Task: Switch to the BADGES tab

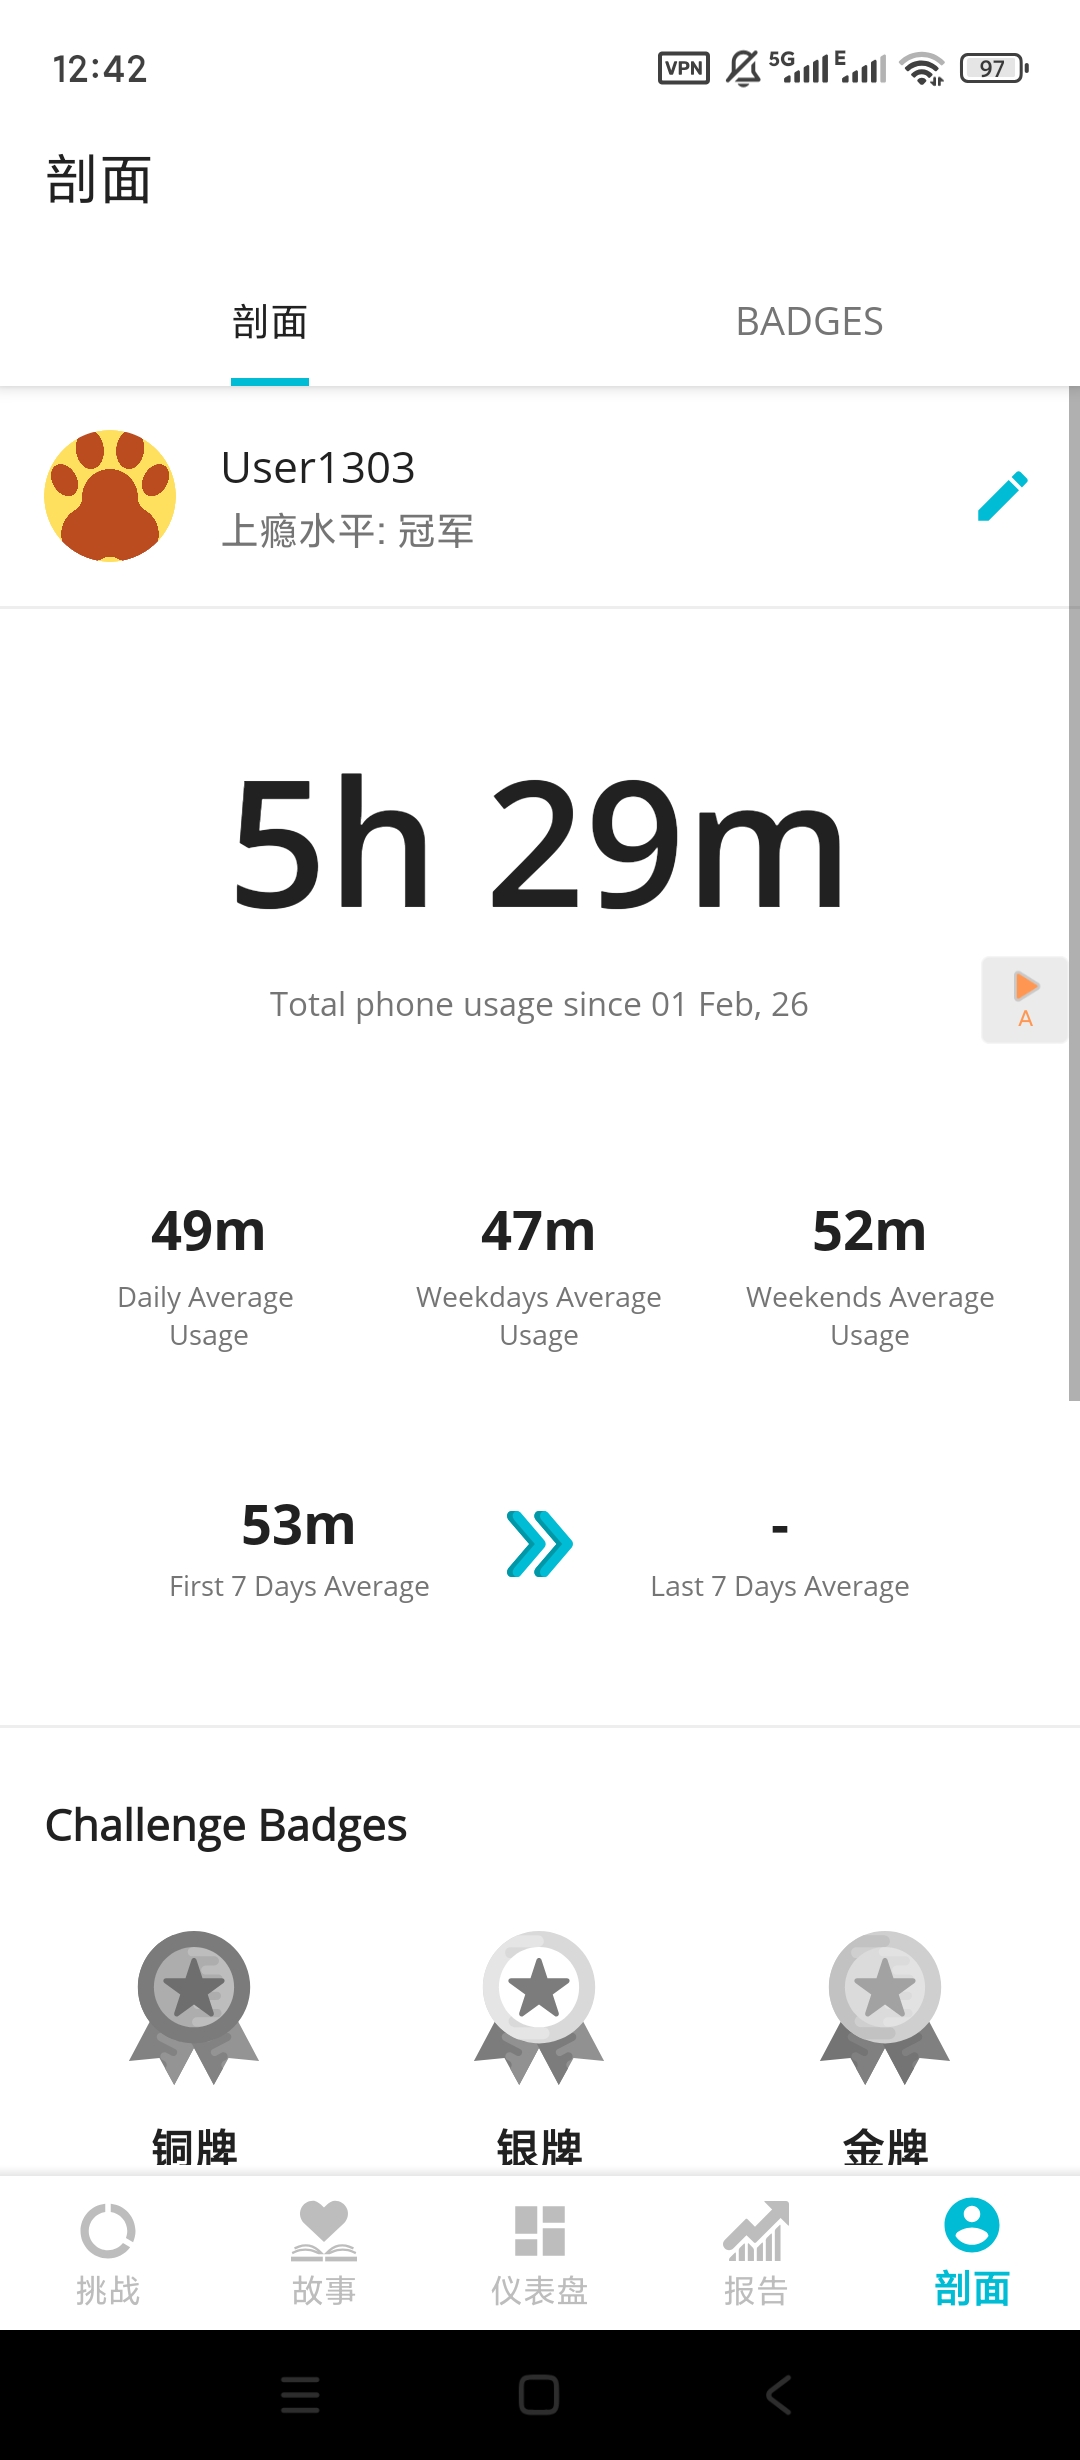Action: point(809,322)
